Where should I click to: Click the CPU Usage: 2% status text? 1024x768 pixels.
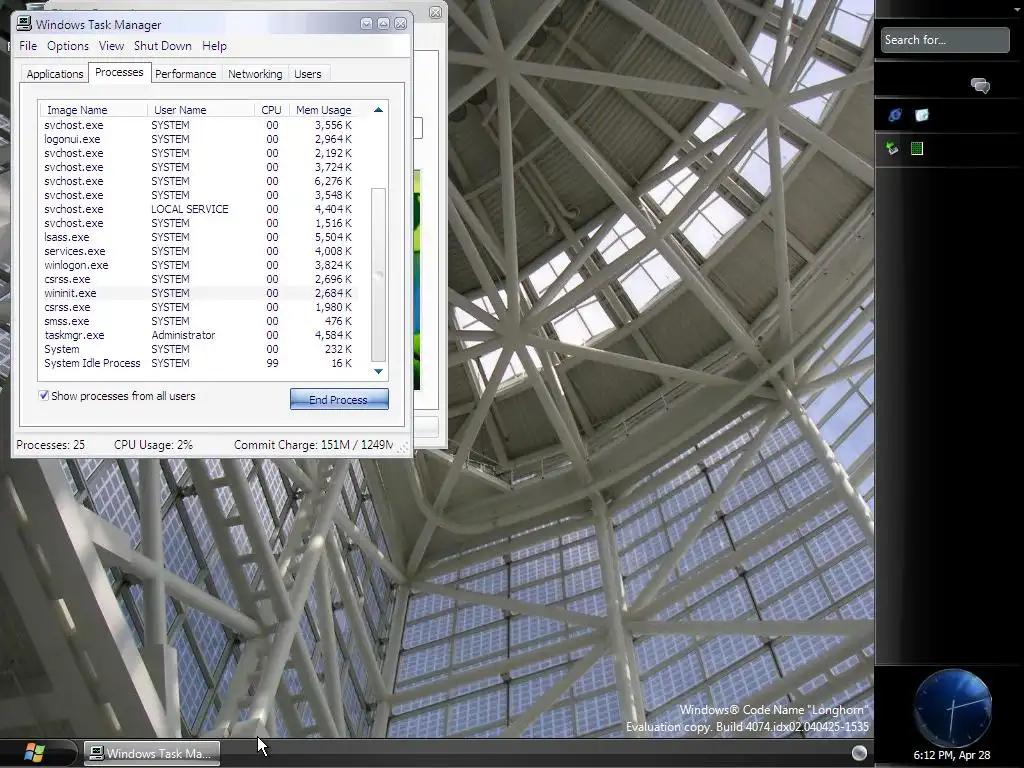point(153,445)
